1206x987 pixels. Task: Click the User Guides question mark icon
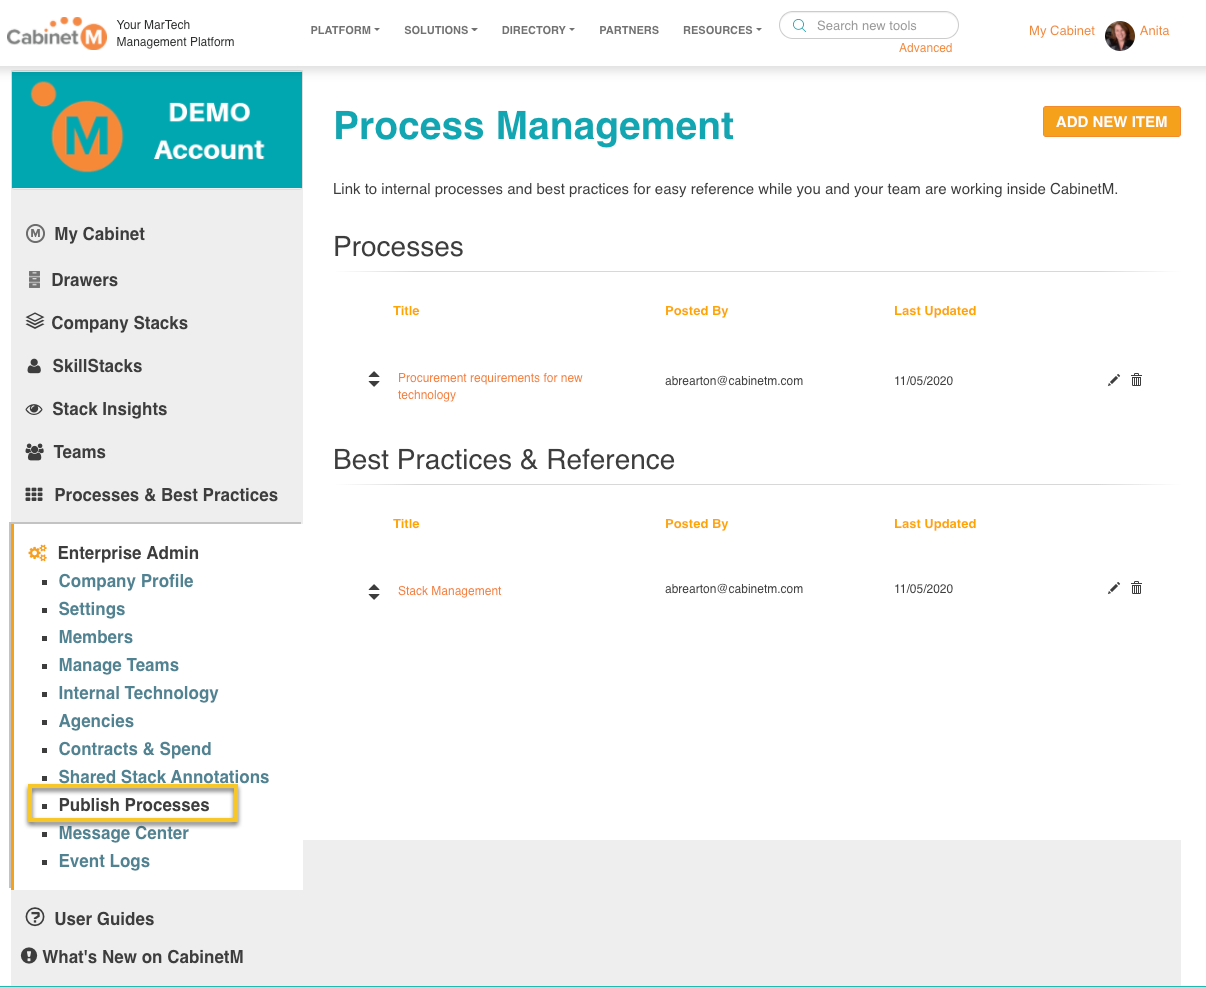click(x=35, y=917)
